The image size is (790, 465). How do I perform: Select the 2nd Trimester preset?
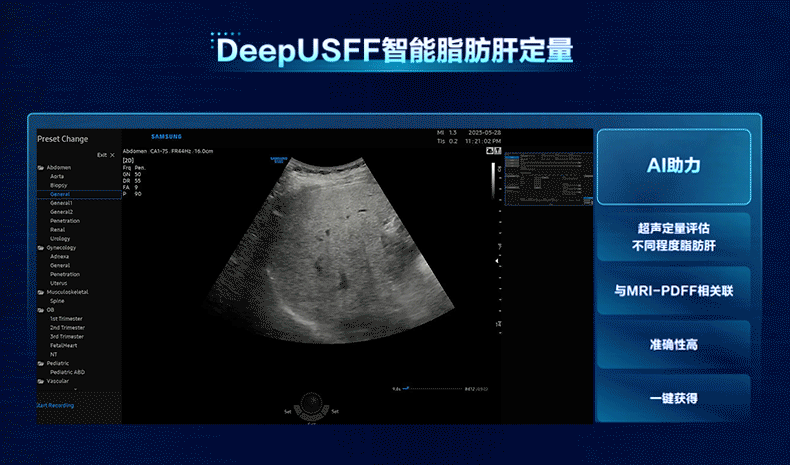pos(68,327)
